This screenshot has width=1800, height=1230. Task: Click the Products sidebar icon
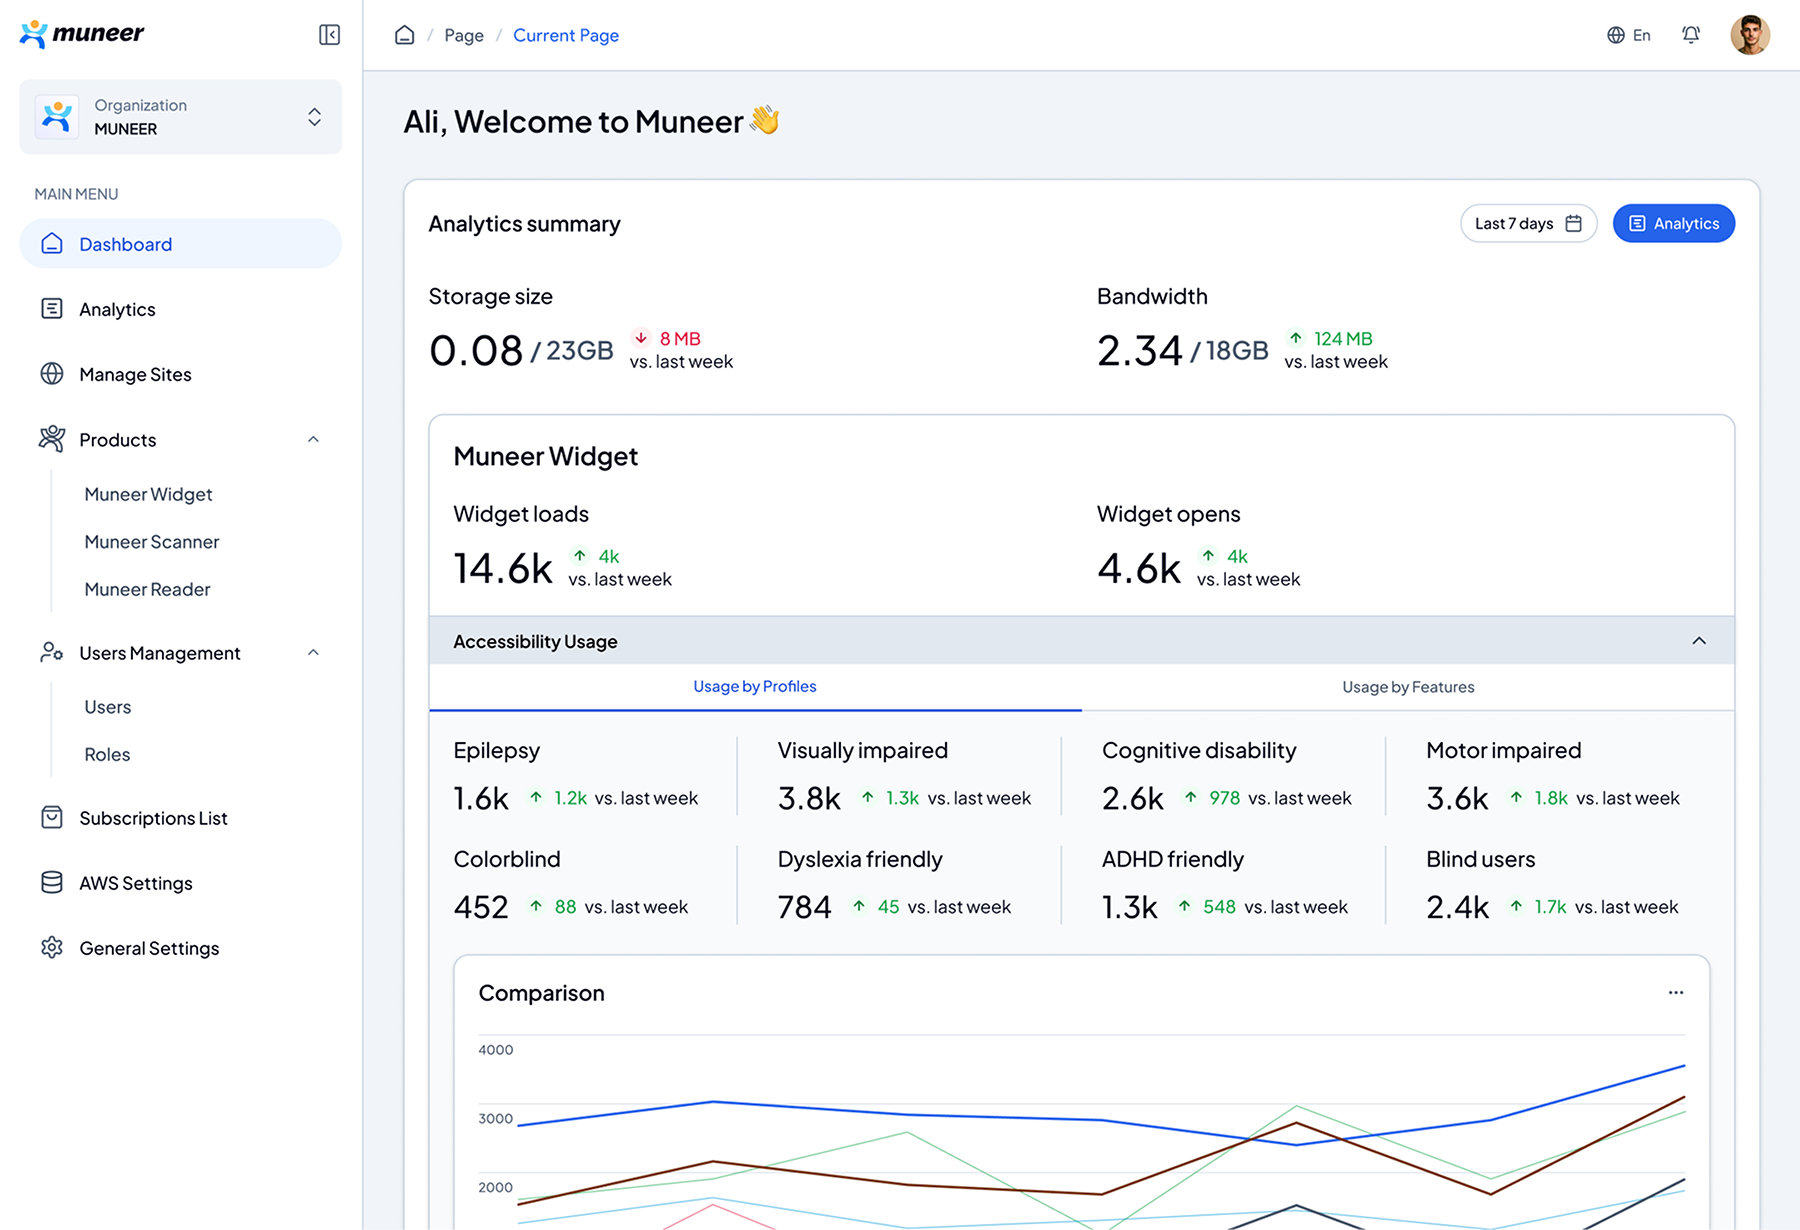tap(52, 439)
